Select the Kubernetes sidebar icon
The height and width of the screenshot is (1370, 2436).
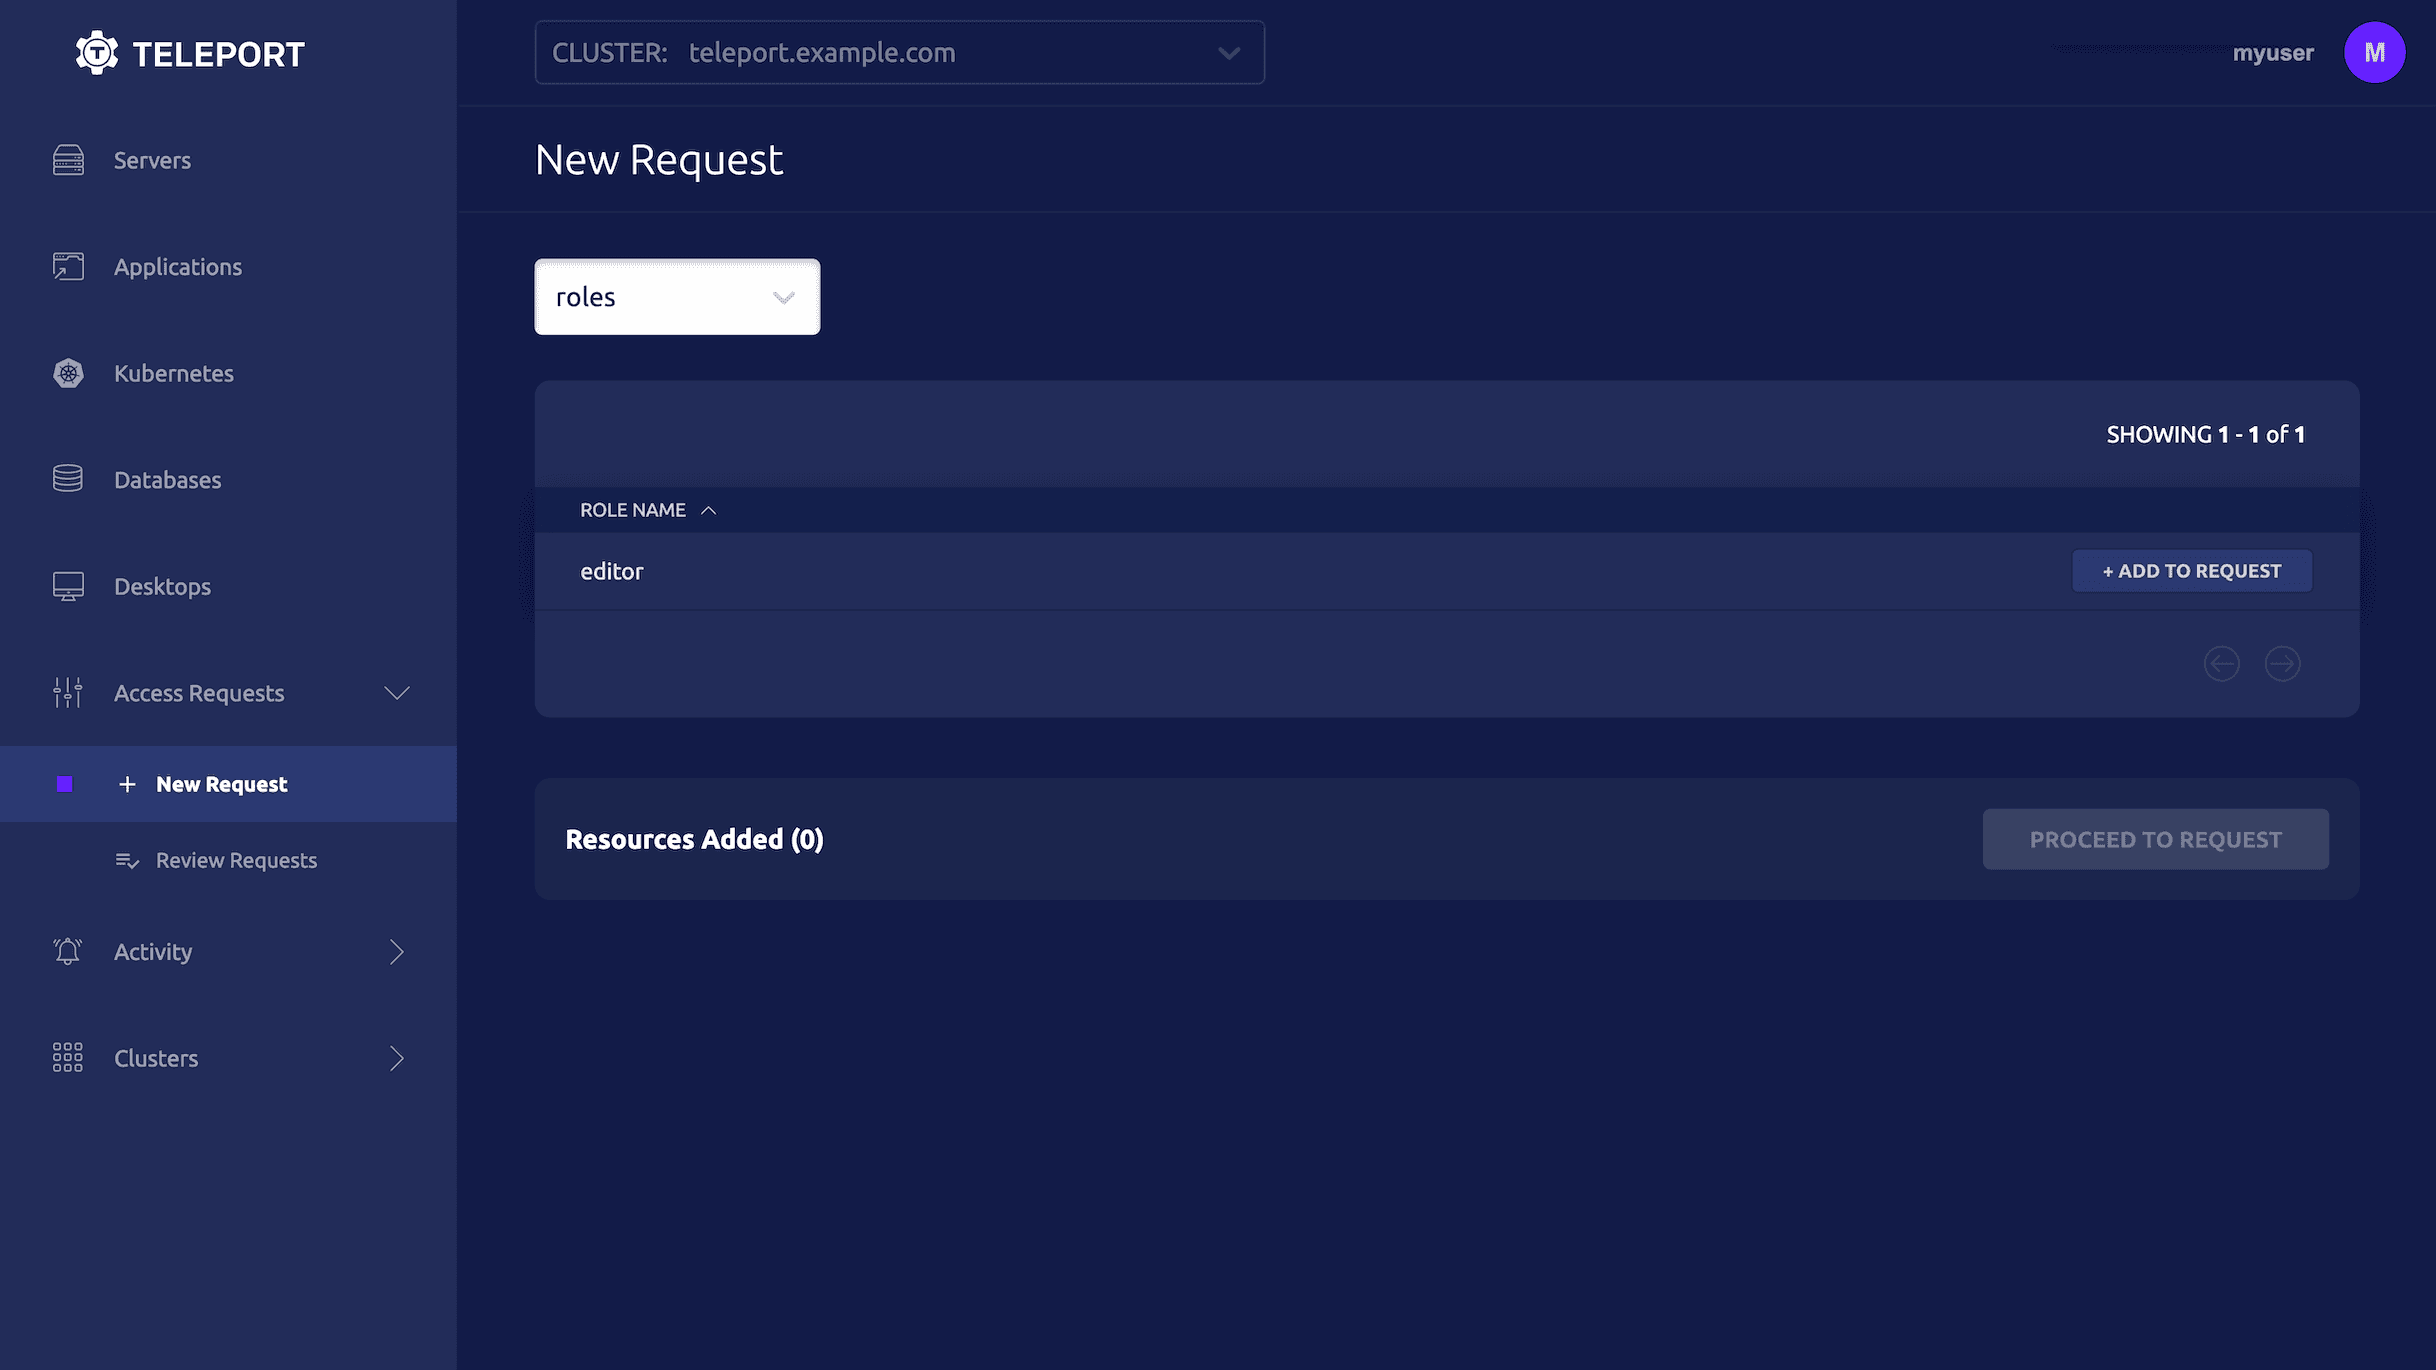[x=67, y=373]
